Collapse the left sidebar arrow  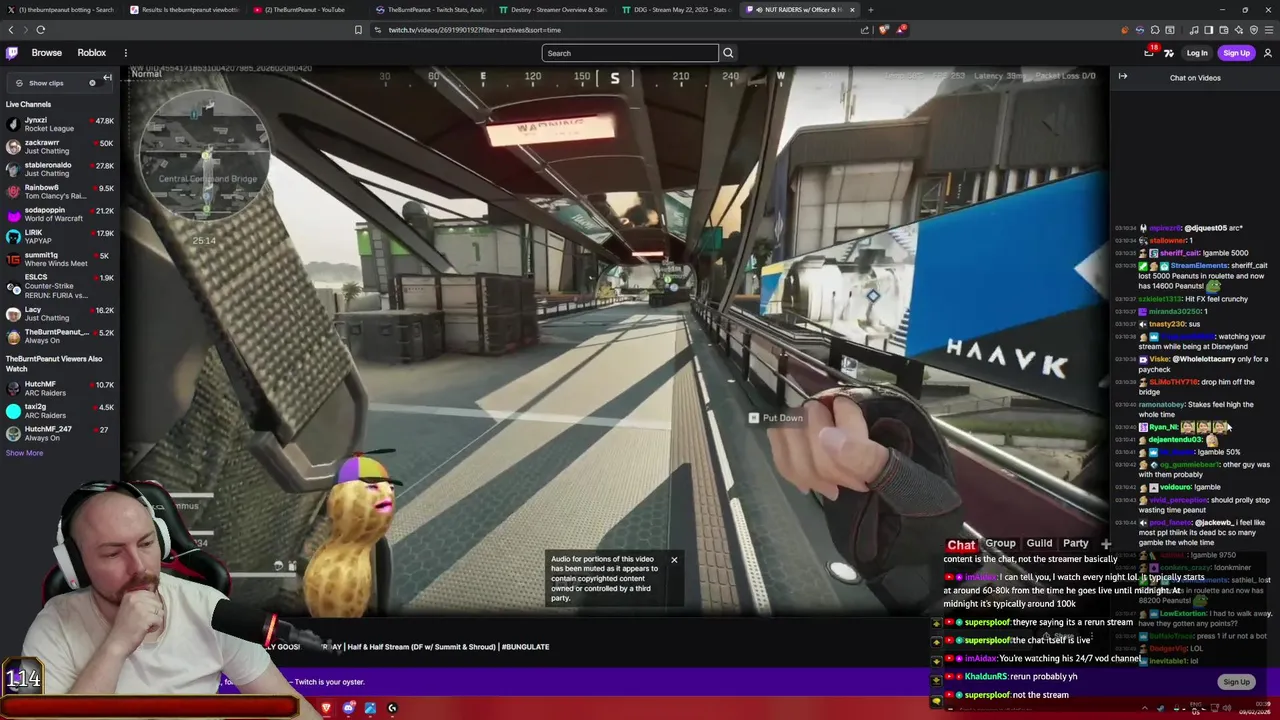point(107,78)
